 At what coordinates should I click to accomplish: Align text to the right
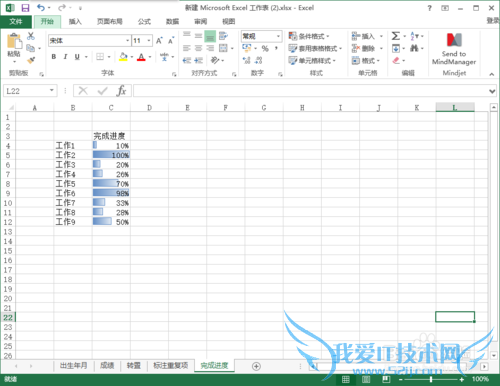pos(210,49)
